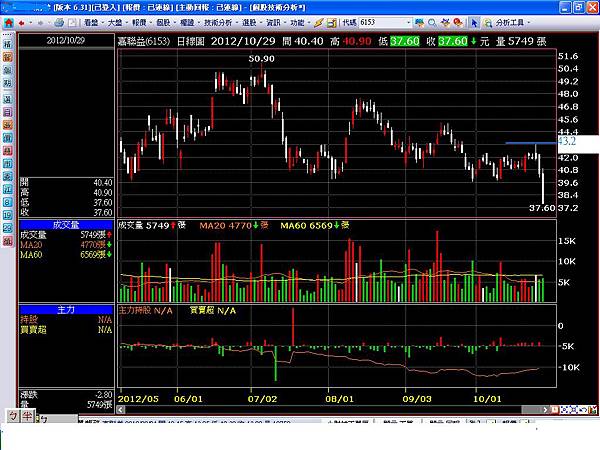Click the save disk icon before 代碼
The height and width of the screenshot is (450, 600).
(x=331, y=23)
